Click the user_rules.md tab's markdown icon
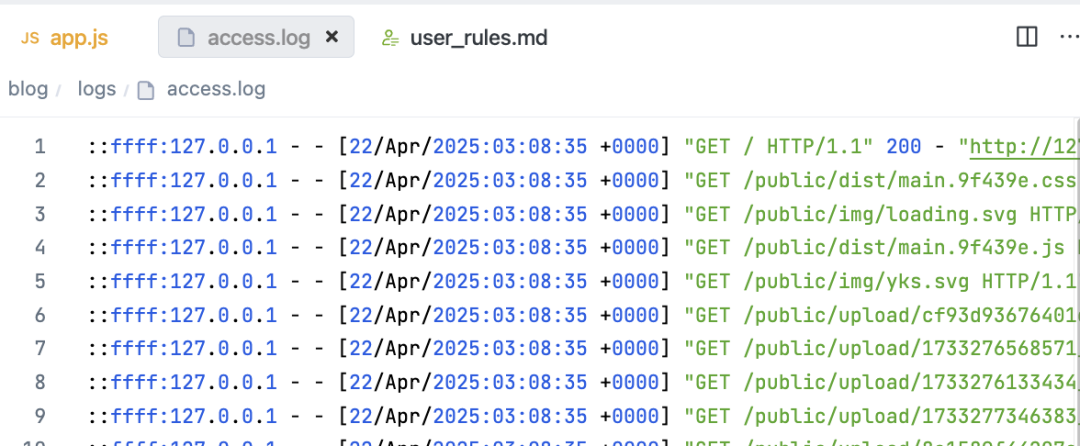The height and width of the screenshot is (446, 1080). tap(390, 38)
